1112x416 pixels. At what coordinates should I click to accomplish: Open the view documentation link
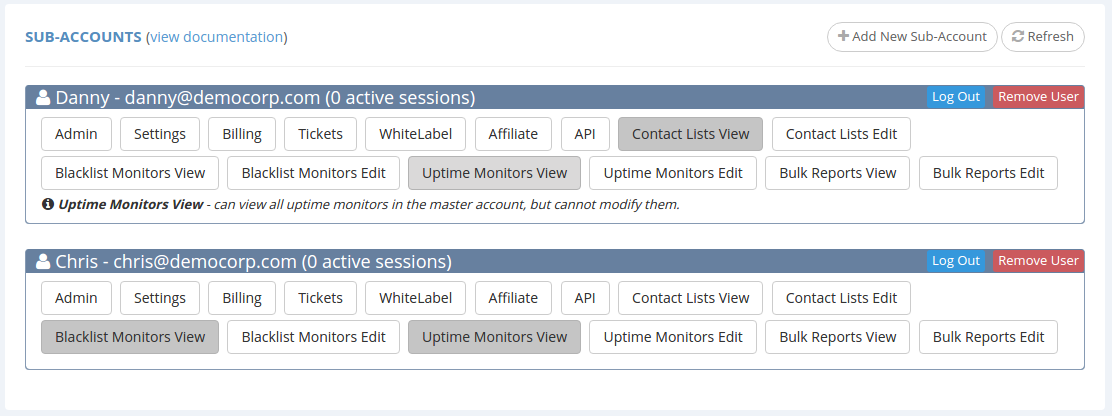216,37
